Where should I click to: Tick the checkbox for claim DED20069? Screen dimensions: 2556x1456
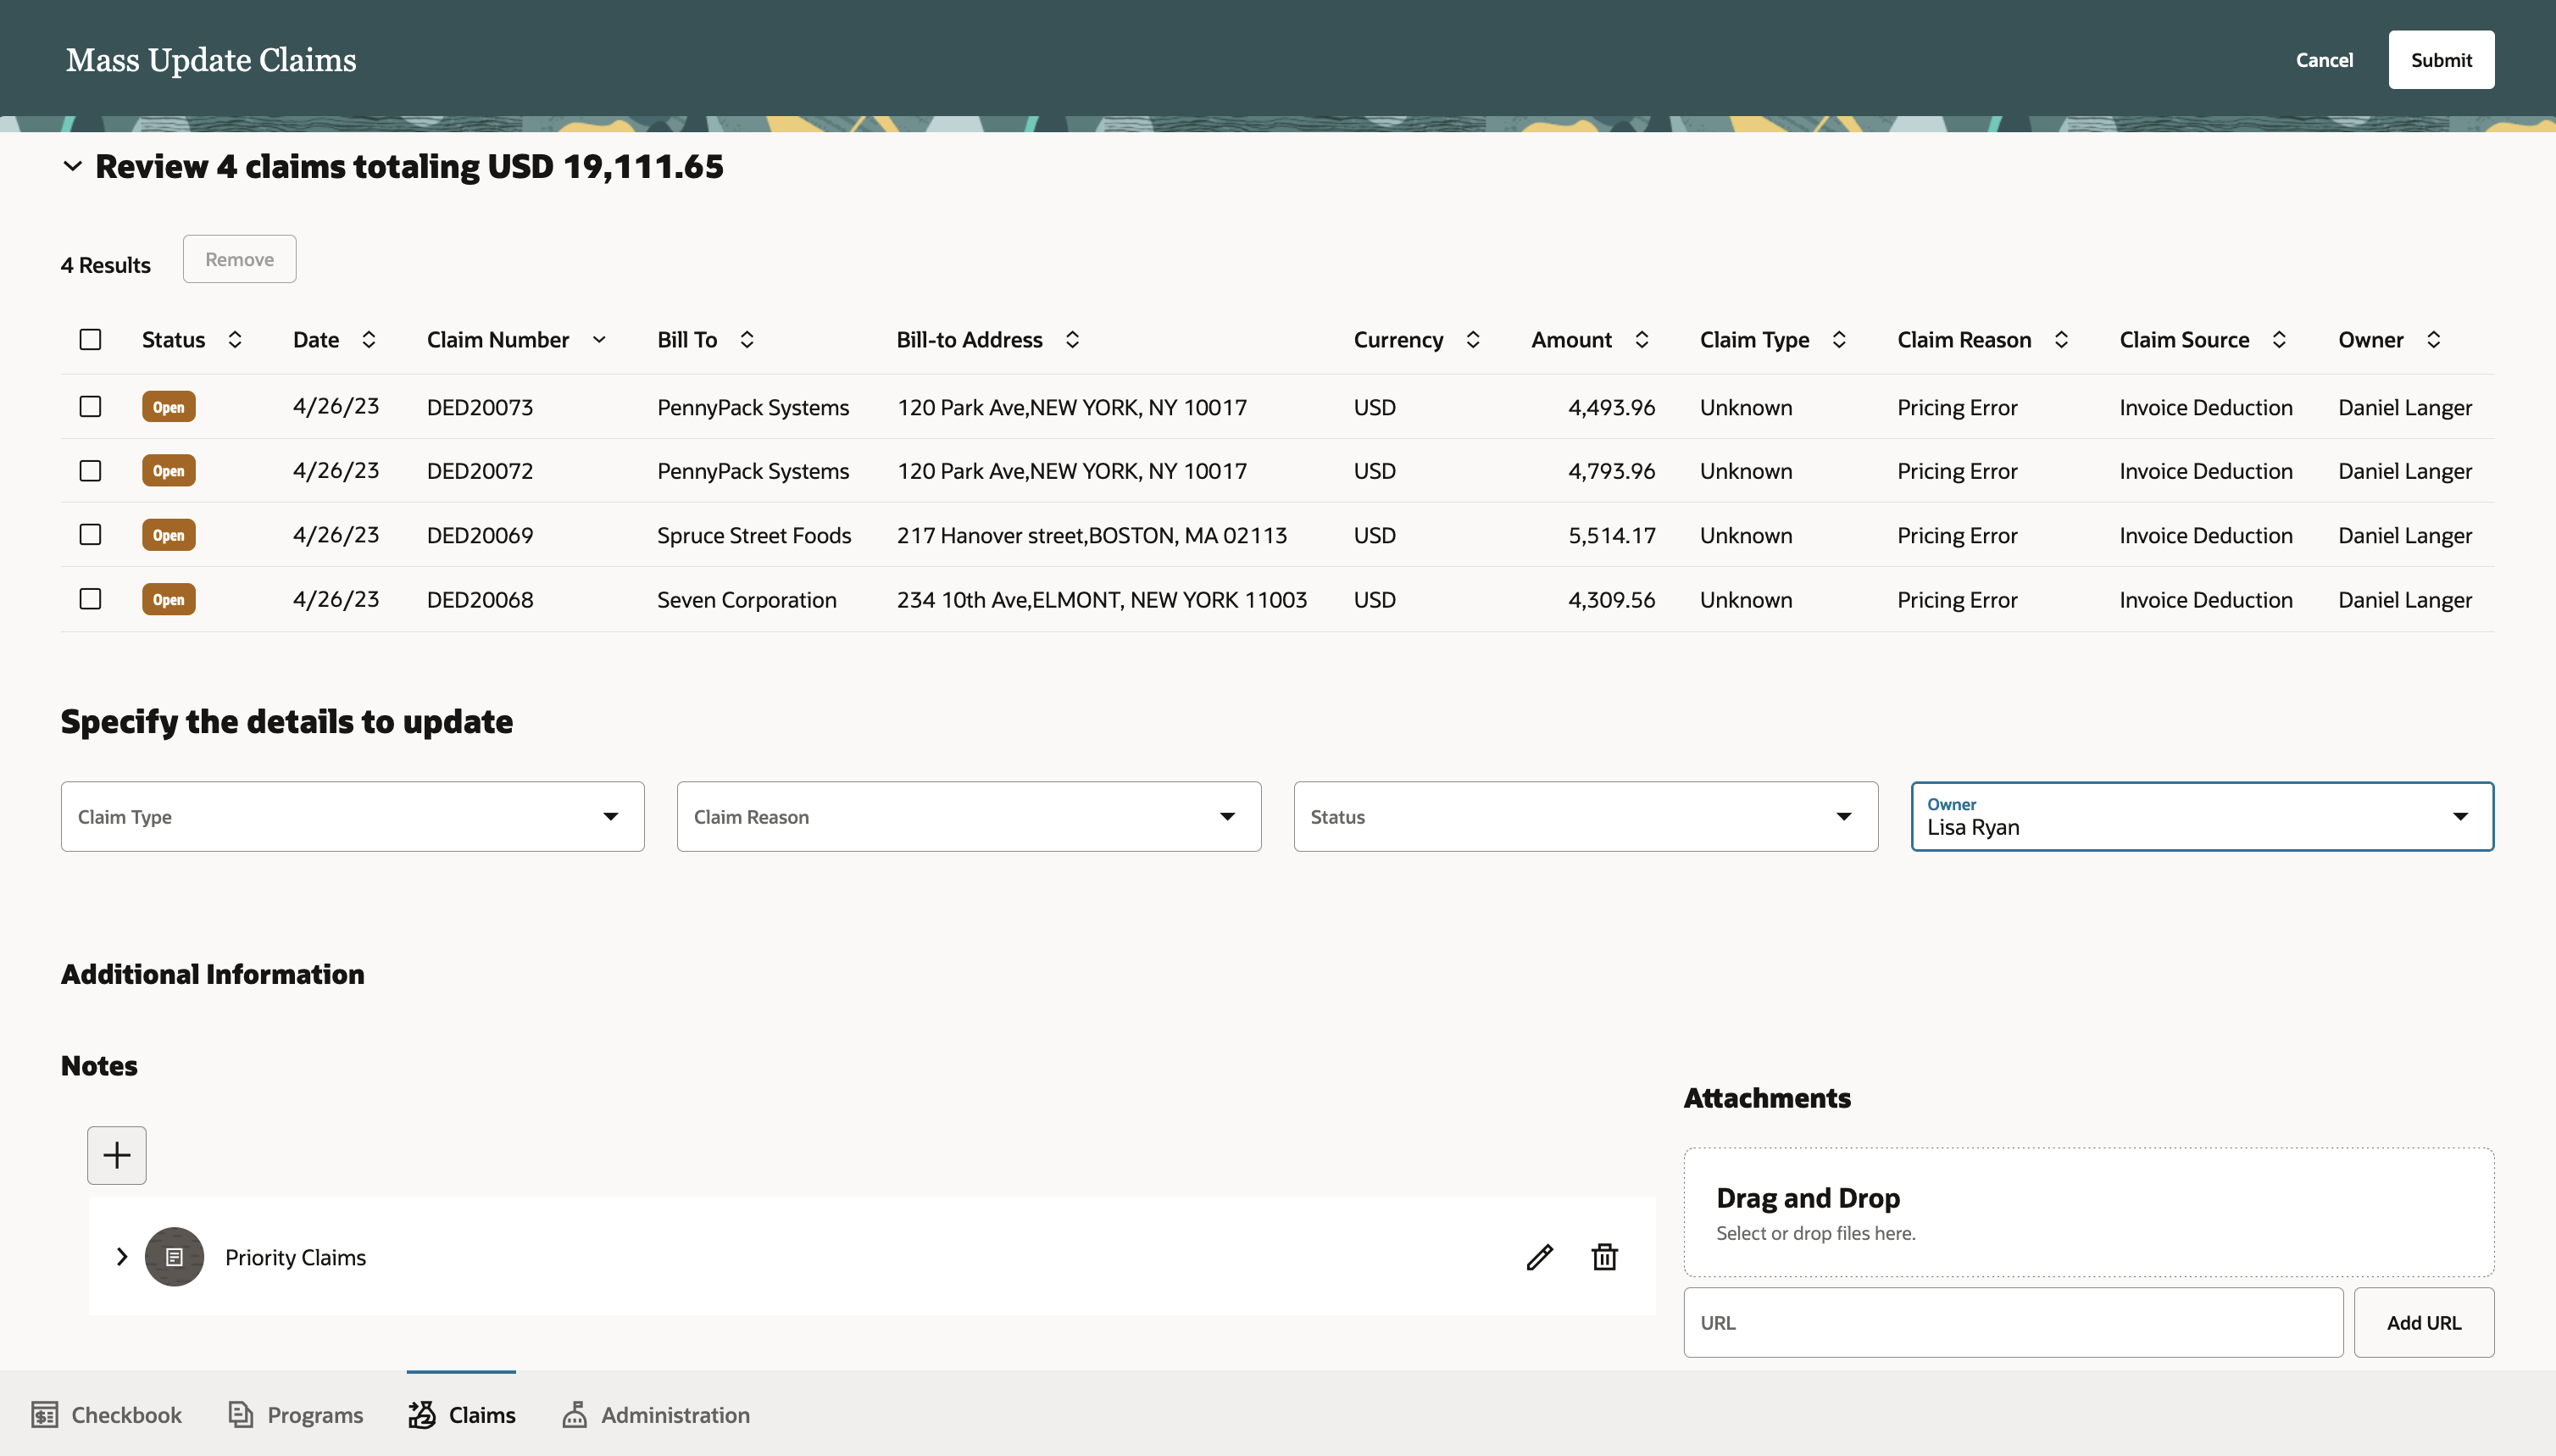pyautogui.click(x=90, y=535)
